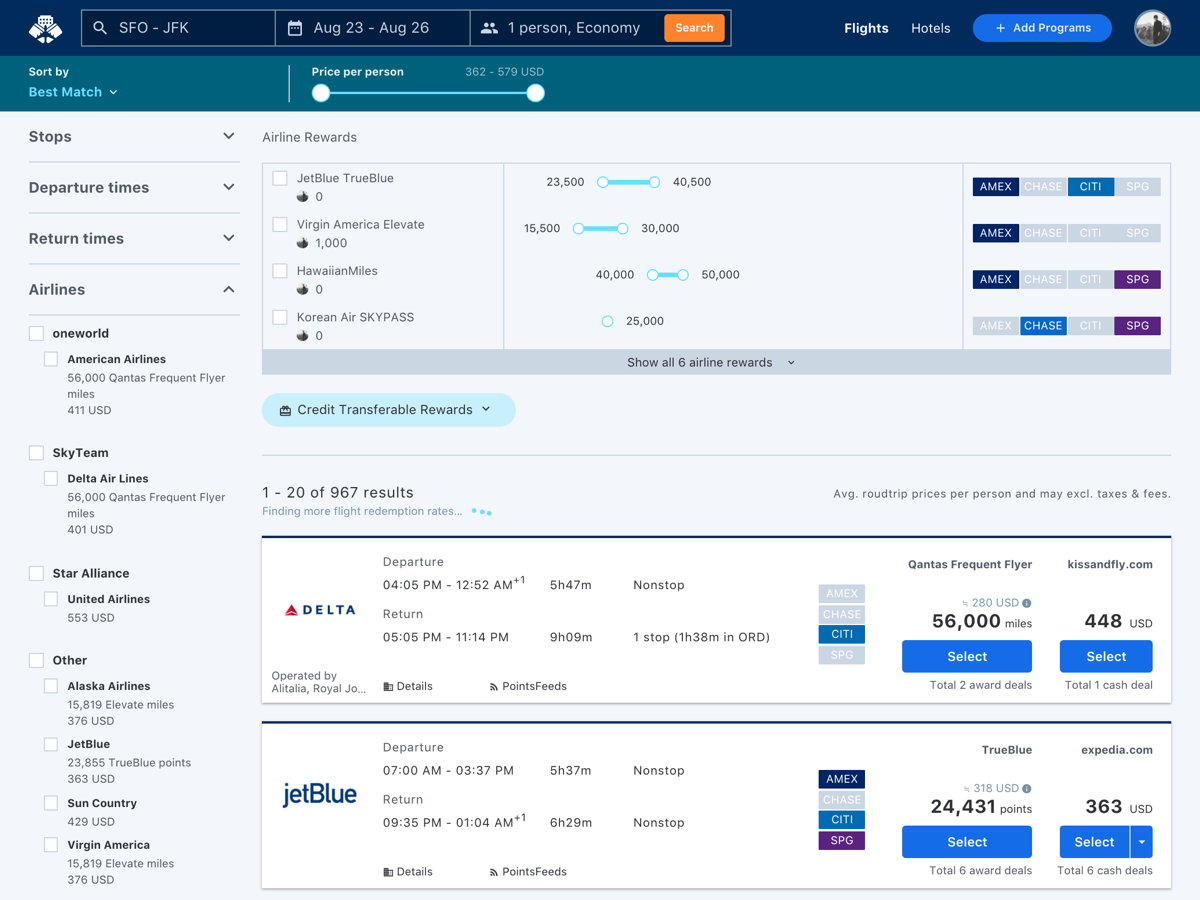Click the minimum price slider handle
1200x900 pixels.
(321, 93)
